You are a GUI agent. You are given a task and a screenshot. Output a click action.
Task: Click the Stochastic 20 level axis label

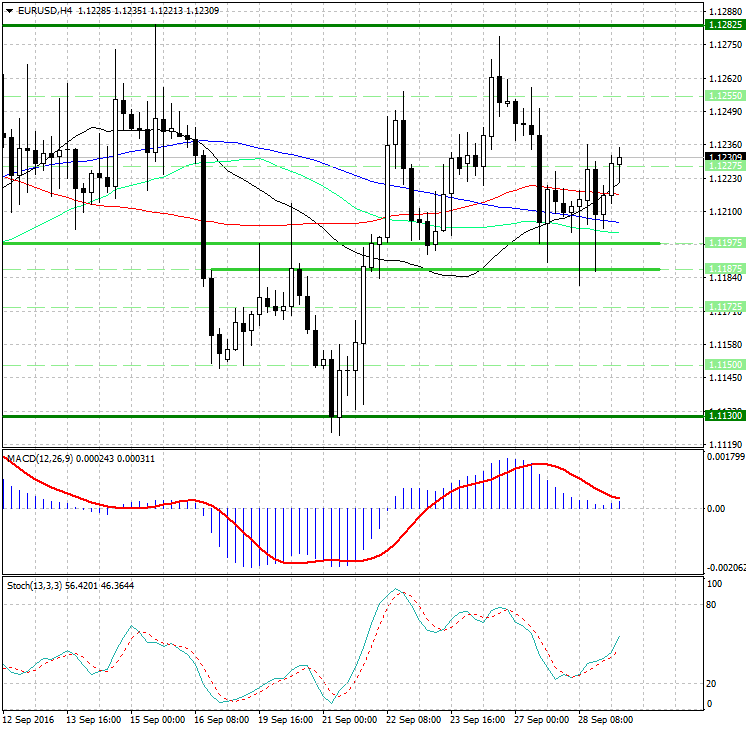(714, 683)
